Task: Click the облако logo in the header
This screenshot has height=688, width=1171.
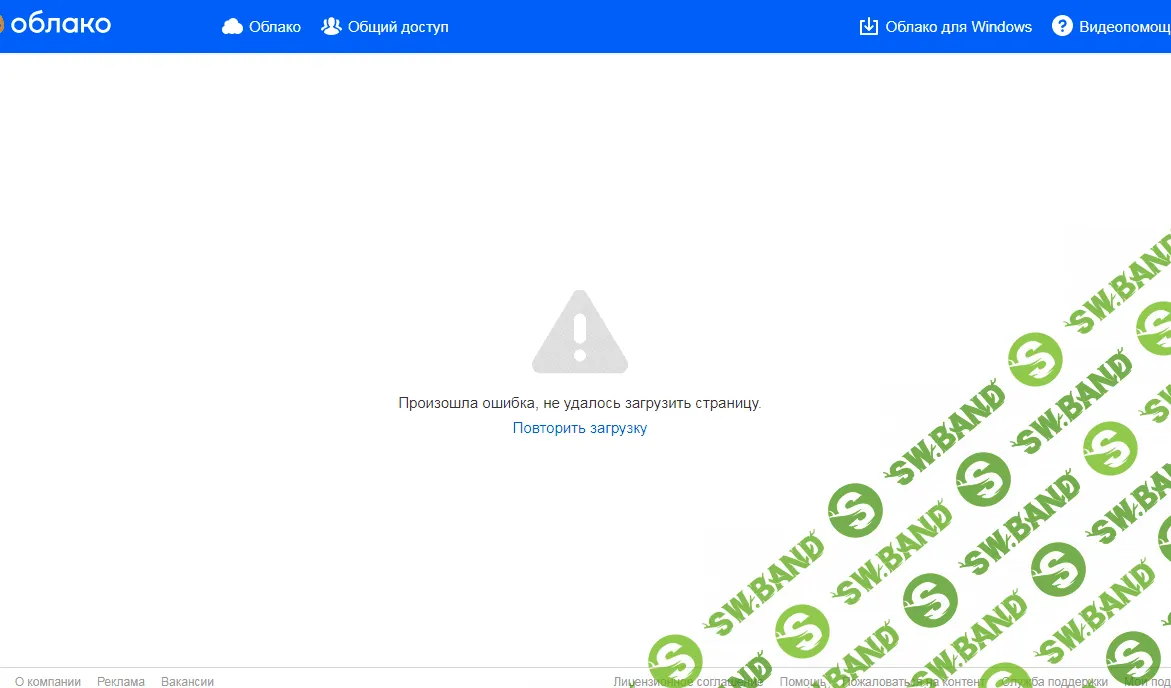Action: coord(56,25)
